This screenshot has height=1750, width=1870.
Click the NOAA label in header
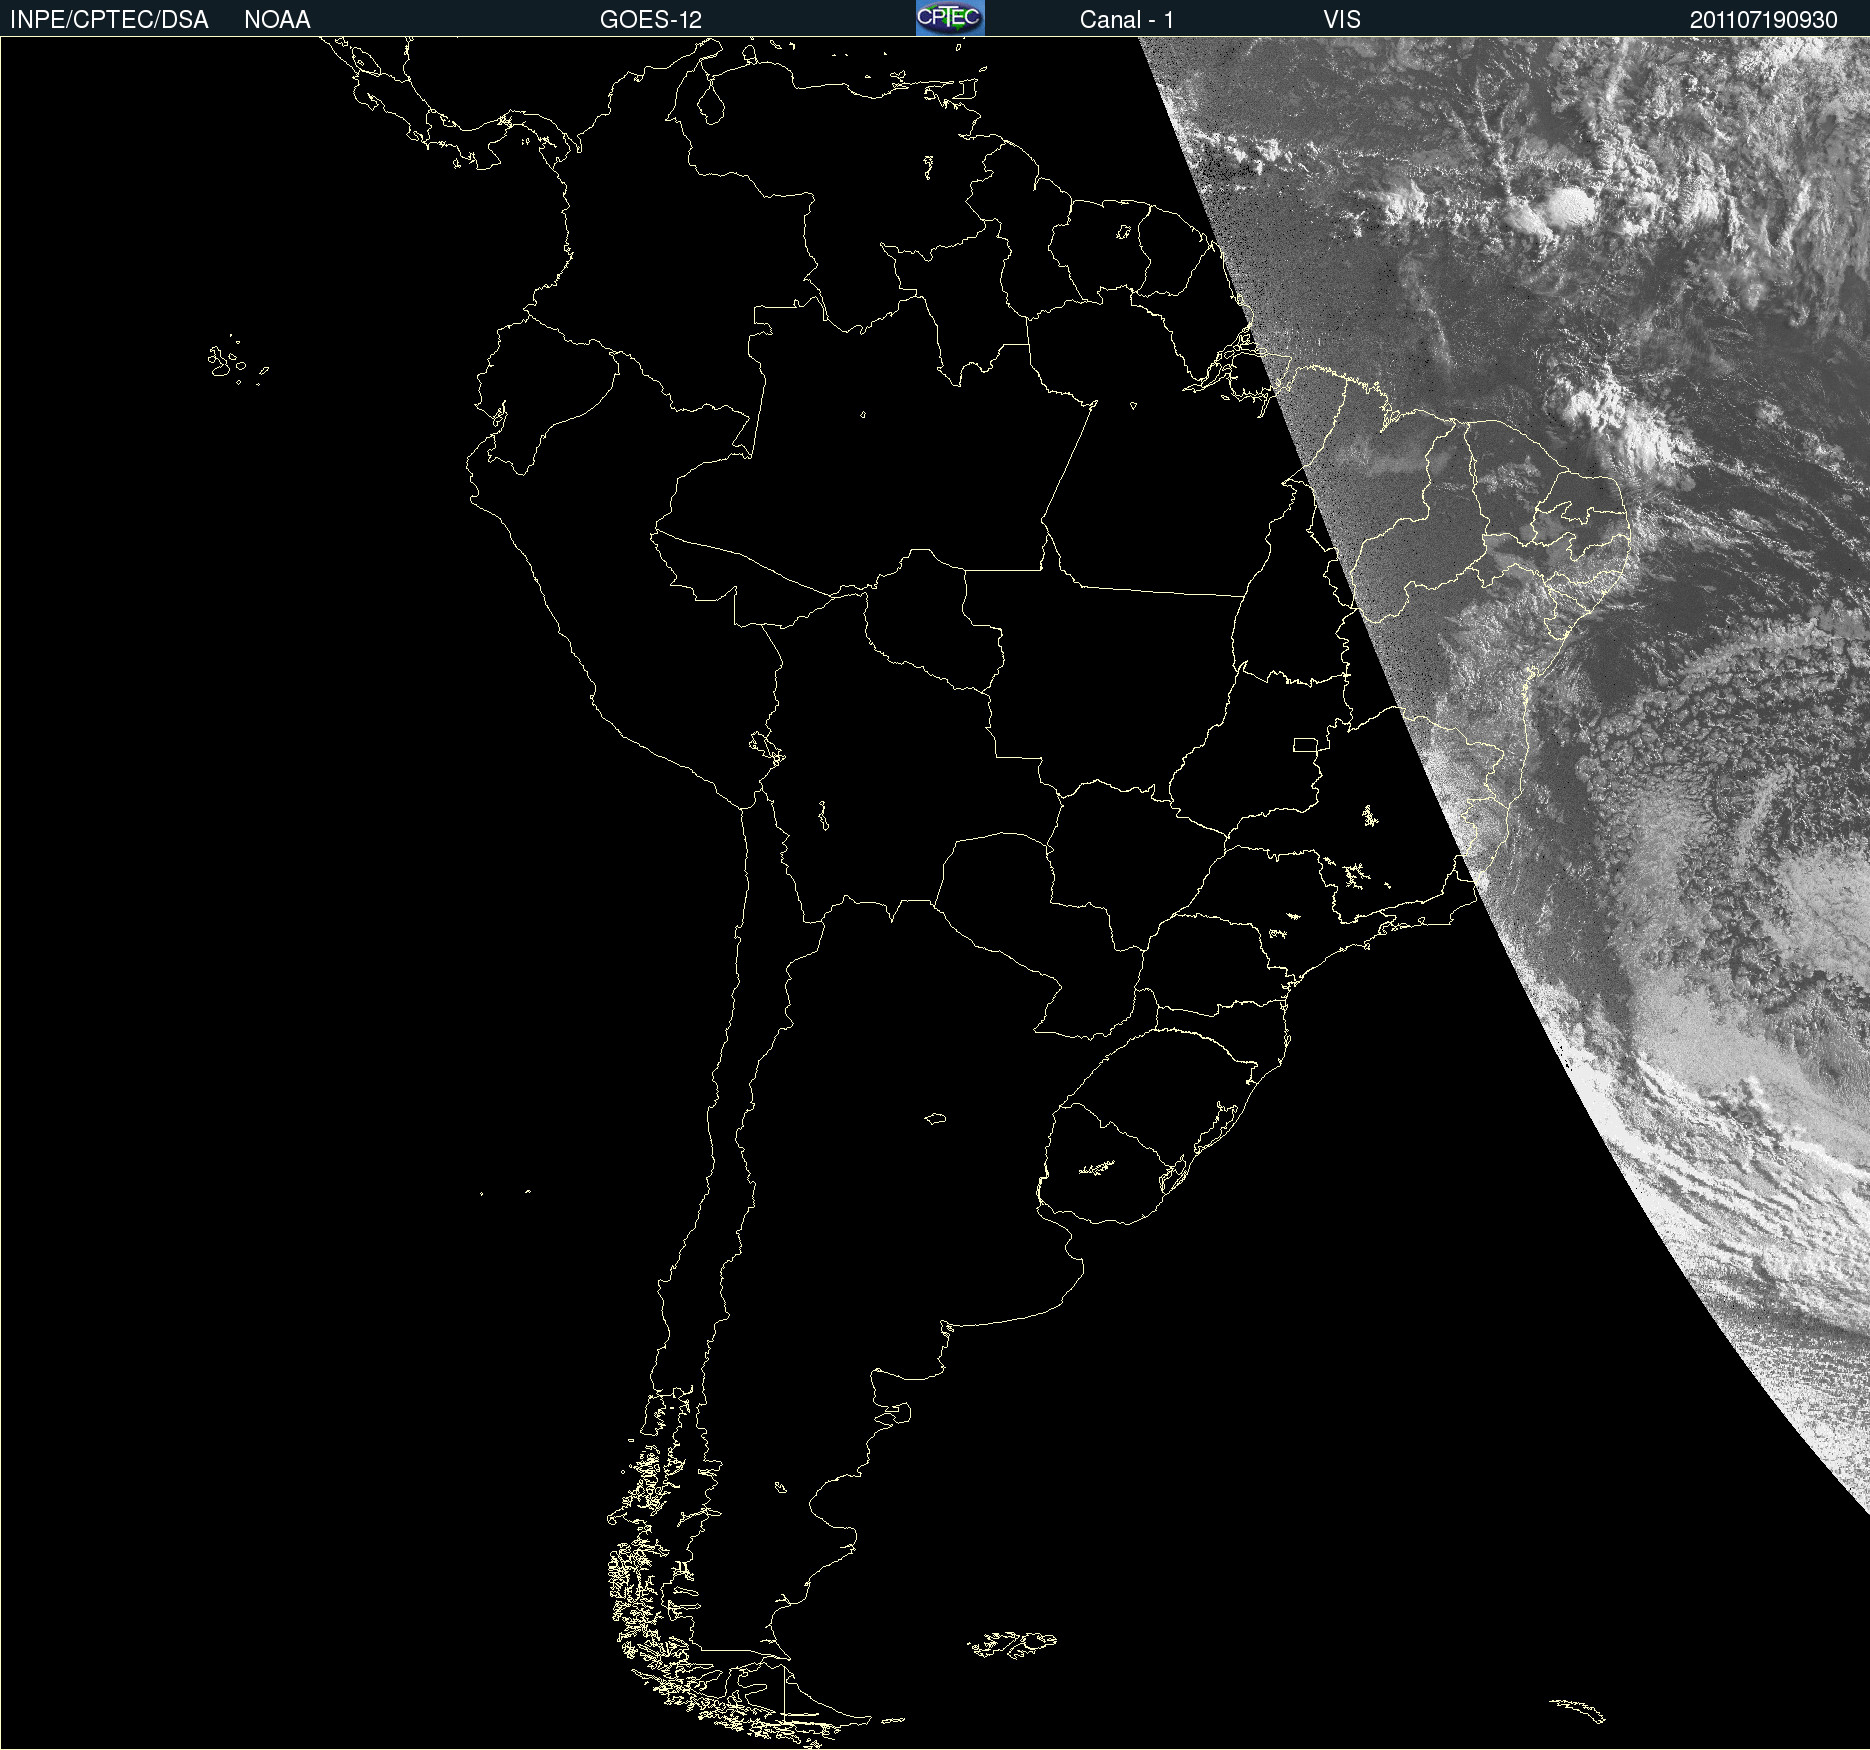tap(277, 20)
